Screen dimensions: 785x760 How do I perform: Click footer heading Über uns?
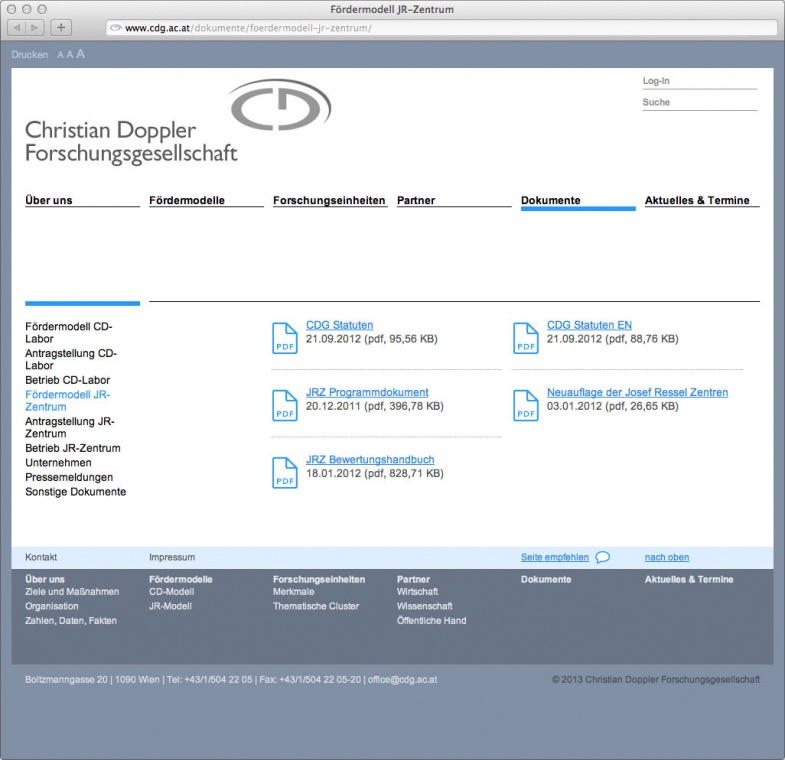click(x=45, y=579)
